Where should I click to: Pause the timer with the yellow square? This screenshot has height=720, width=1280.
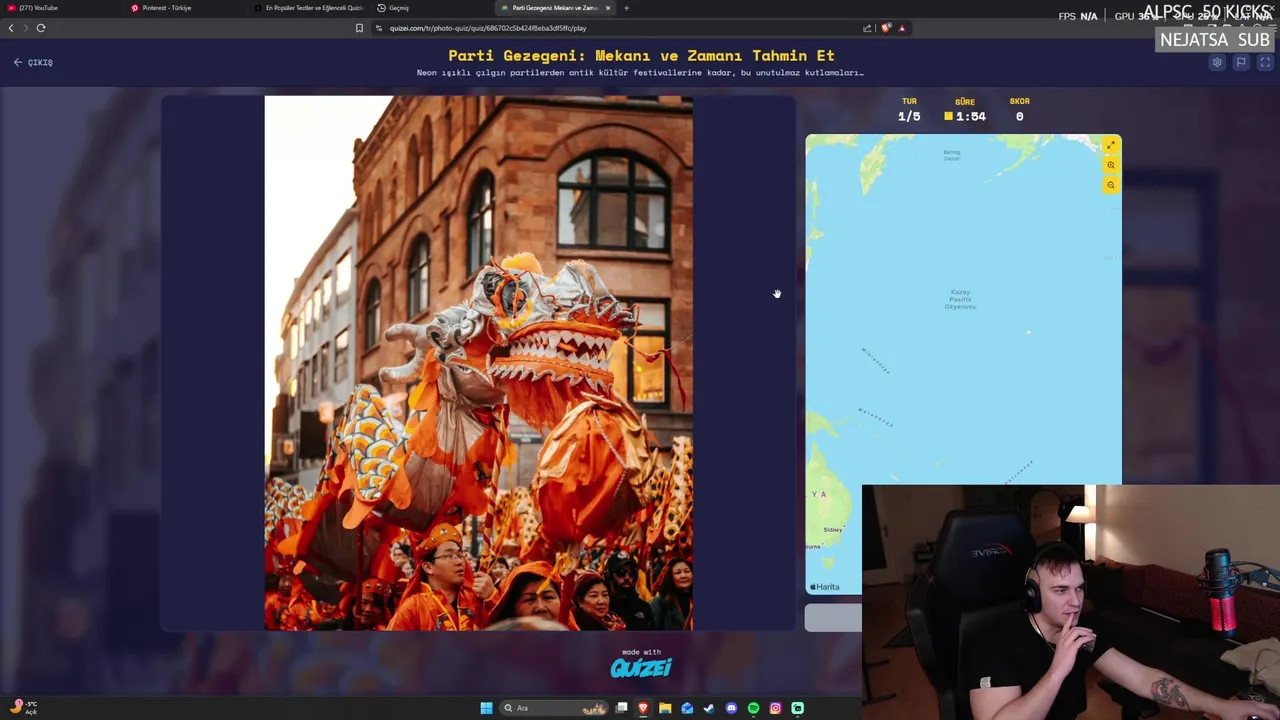click(948, 116)
